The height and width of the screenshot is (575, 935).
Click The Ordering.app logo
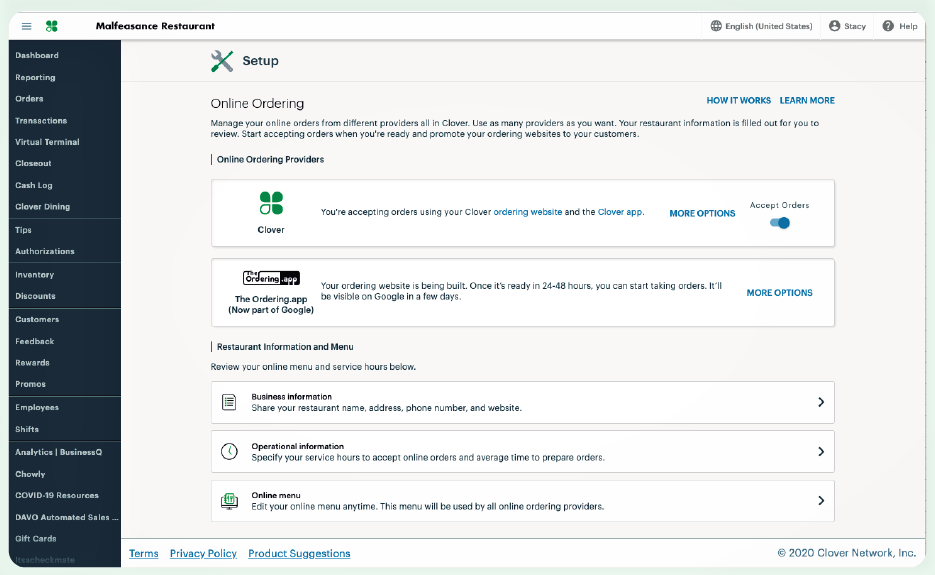click(271, 278)
